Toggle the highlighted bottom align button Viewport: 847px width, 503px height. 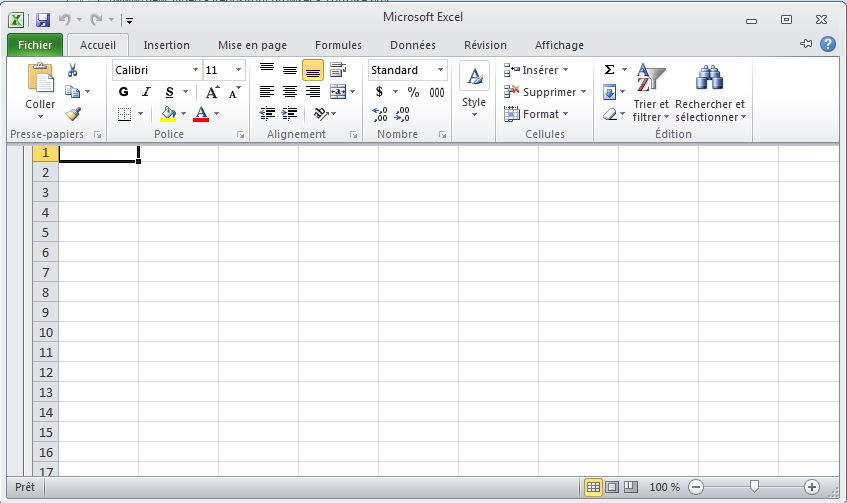pos(313,70)
